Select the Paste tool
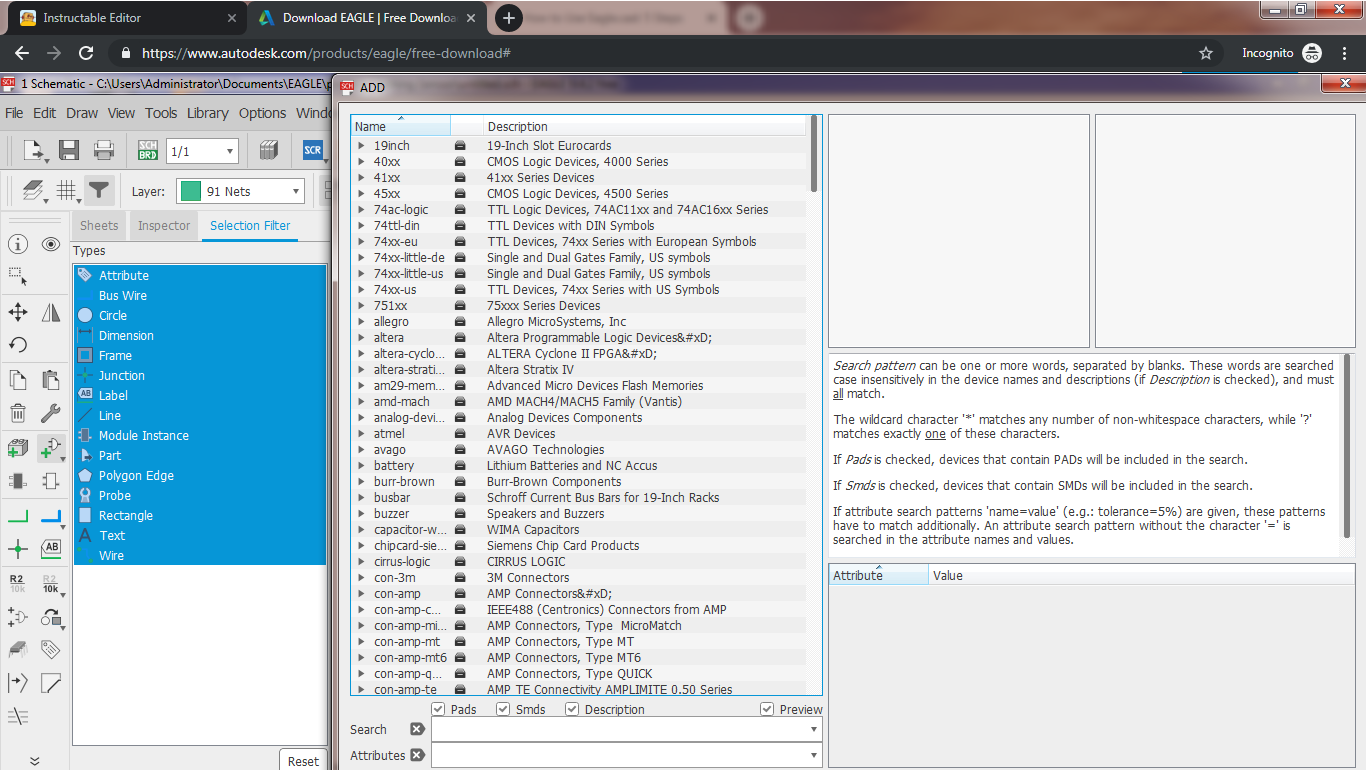 [51, 380]
